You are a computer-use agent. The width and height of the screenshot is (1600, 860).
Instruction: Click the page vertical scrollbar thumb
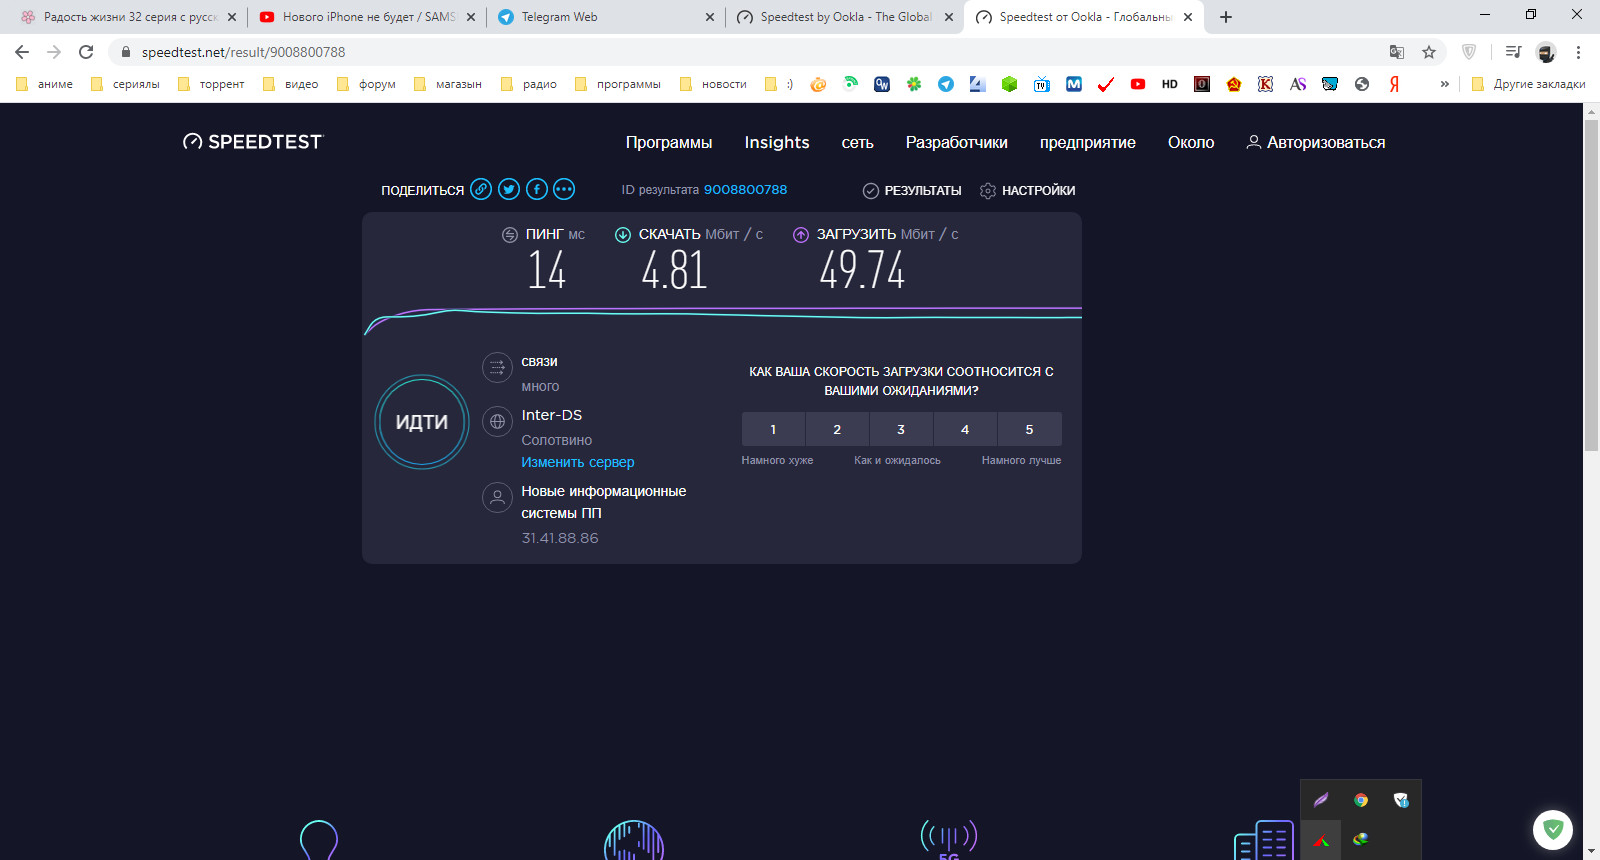pyautogui.click(x=1591, y=285)
